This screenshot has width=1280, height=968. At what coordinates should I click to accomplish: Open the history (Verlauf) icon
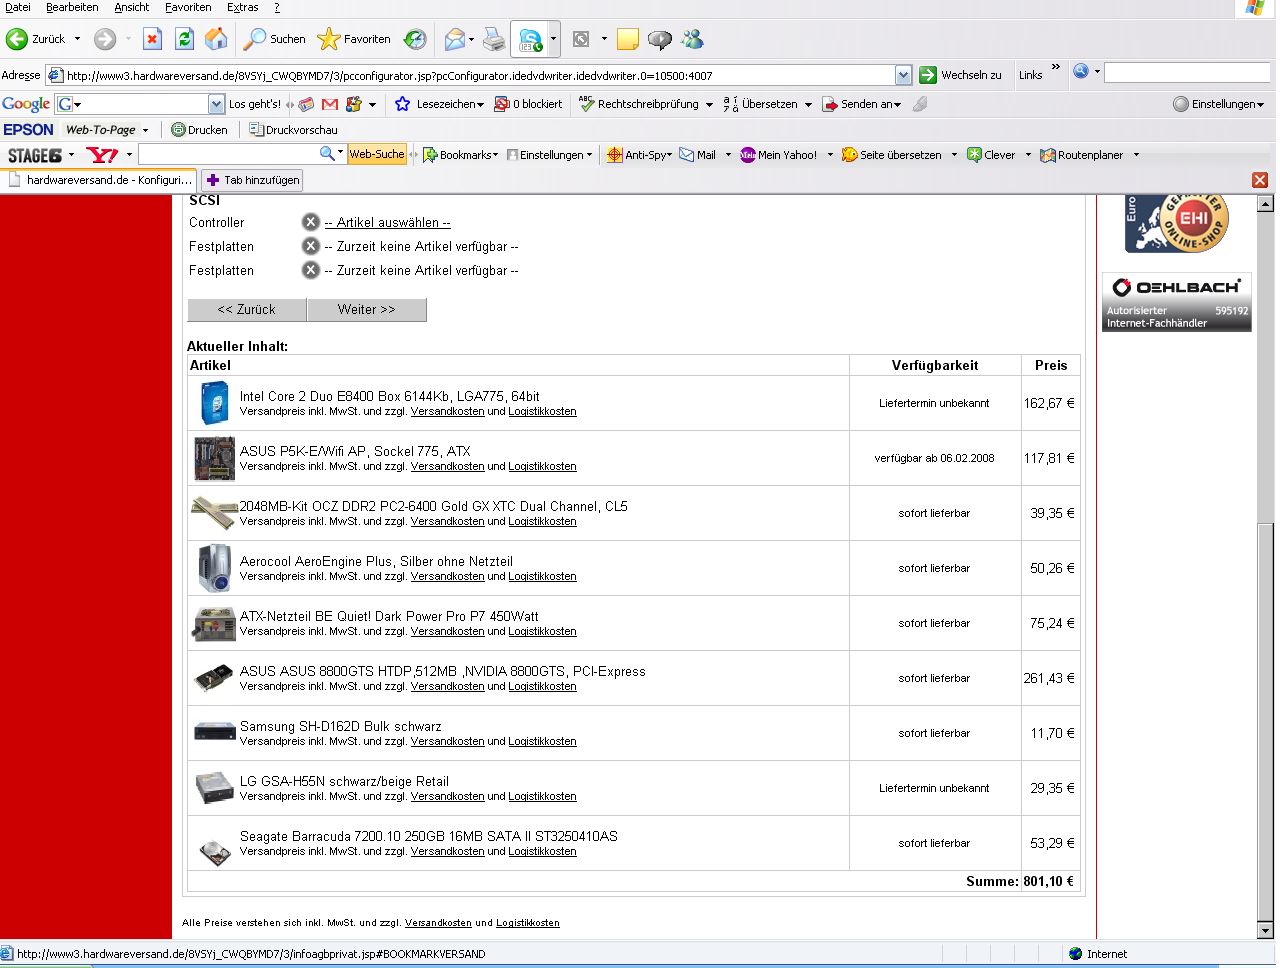click(415, 39)
